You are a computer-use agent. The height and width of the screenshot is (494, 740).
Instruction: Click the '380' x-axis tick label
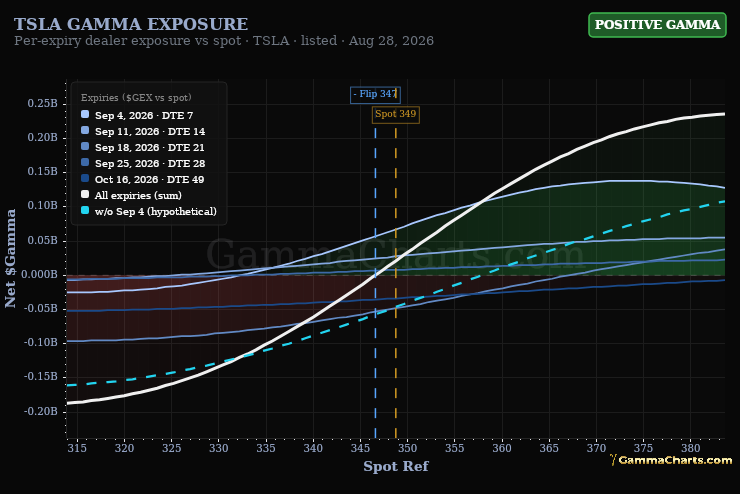click(x=690, y=448)
